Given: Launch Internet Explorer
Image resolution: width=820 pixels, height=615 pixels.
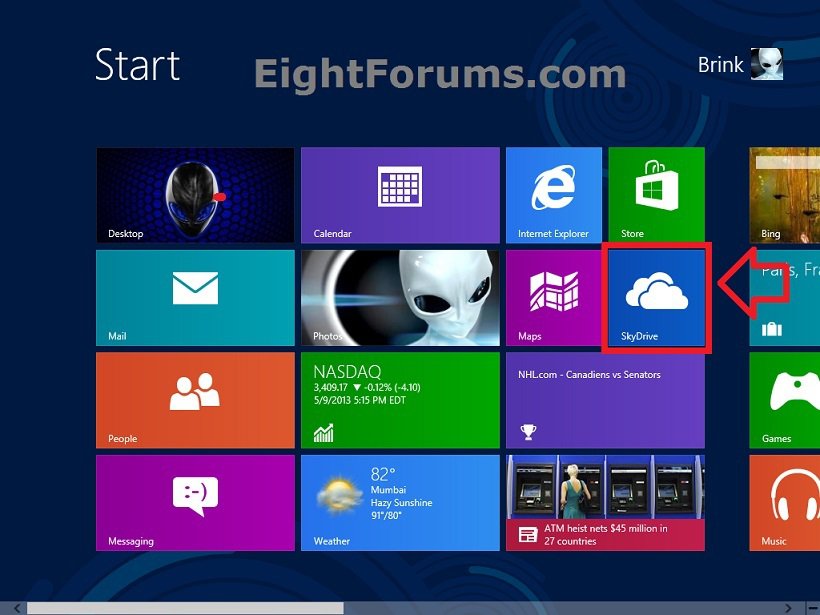Looking at the screenshot, I should [x=553, y=194].
